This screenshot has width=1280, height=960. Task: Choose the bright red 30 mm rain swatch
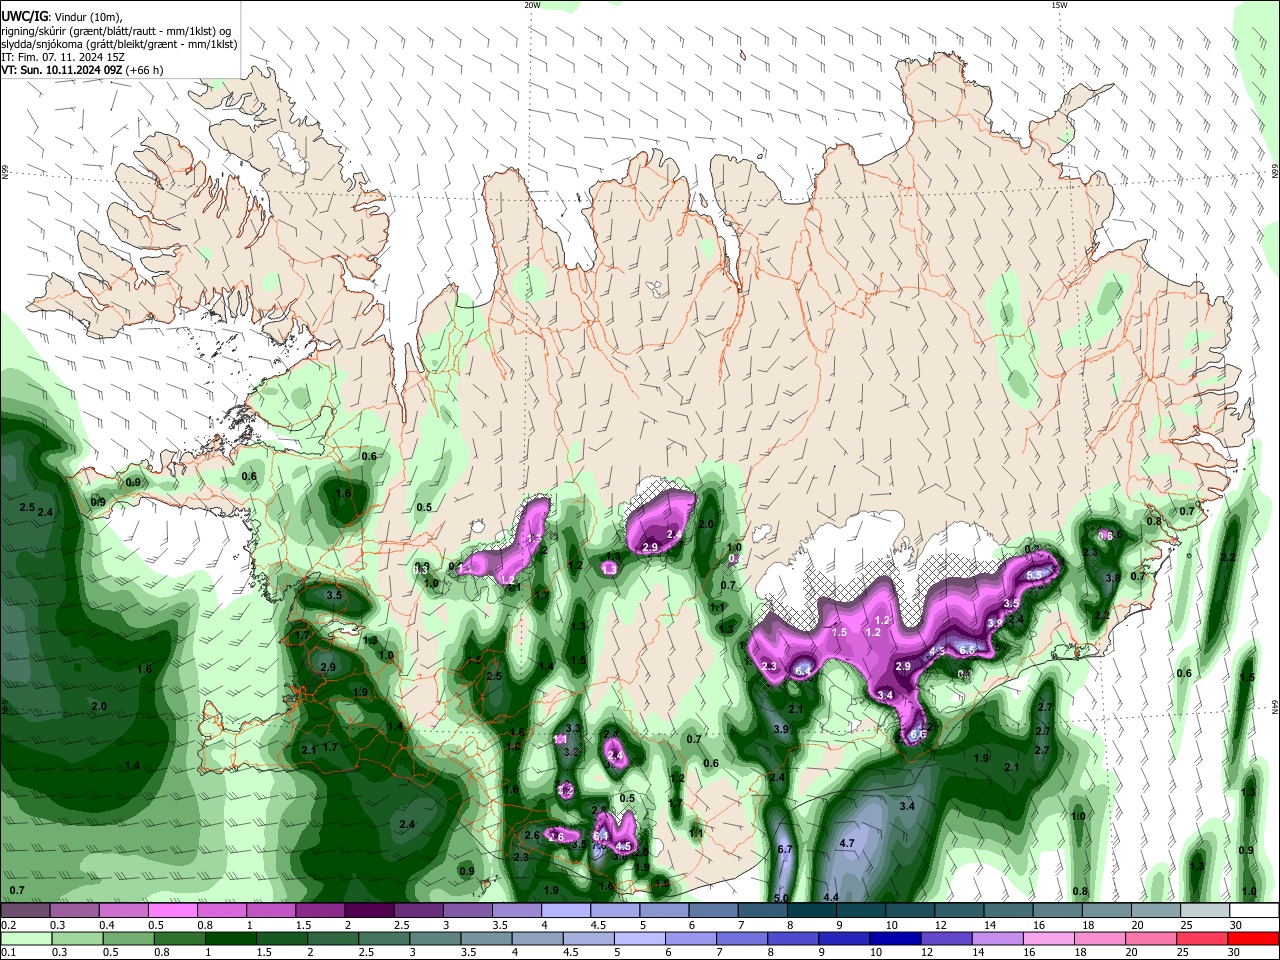pos(1253,939)
